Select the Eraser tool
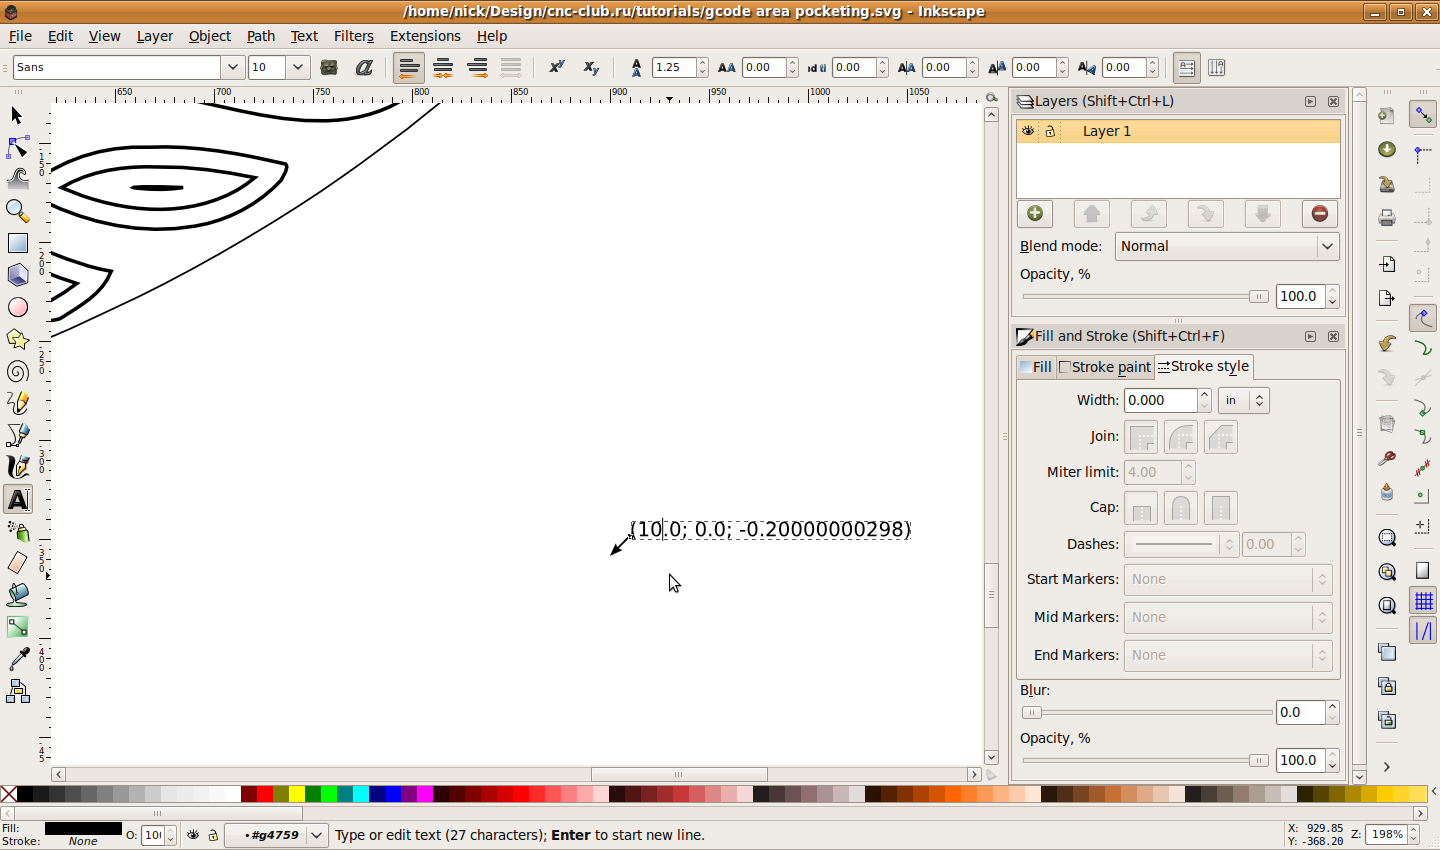 pos(17,563)
